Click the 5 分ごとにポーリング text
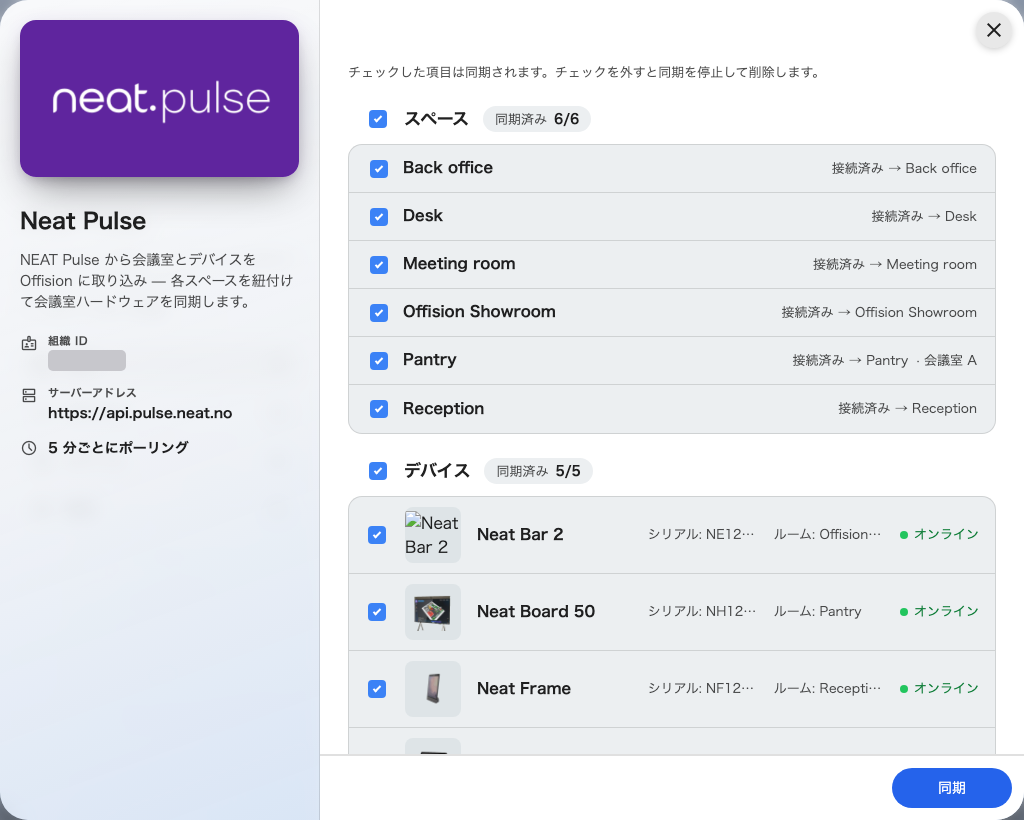Viewport: 1024px width, 820px height. click(x=118, y=448)
